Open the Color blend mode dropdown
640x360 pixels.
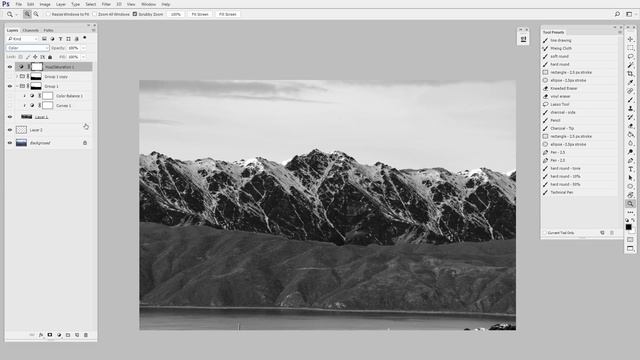point(28,48)
